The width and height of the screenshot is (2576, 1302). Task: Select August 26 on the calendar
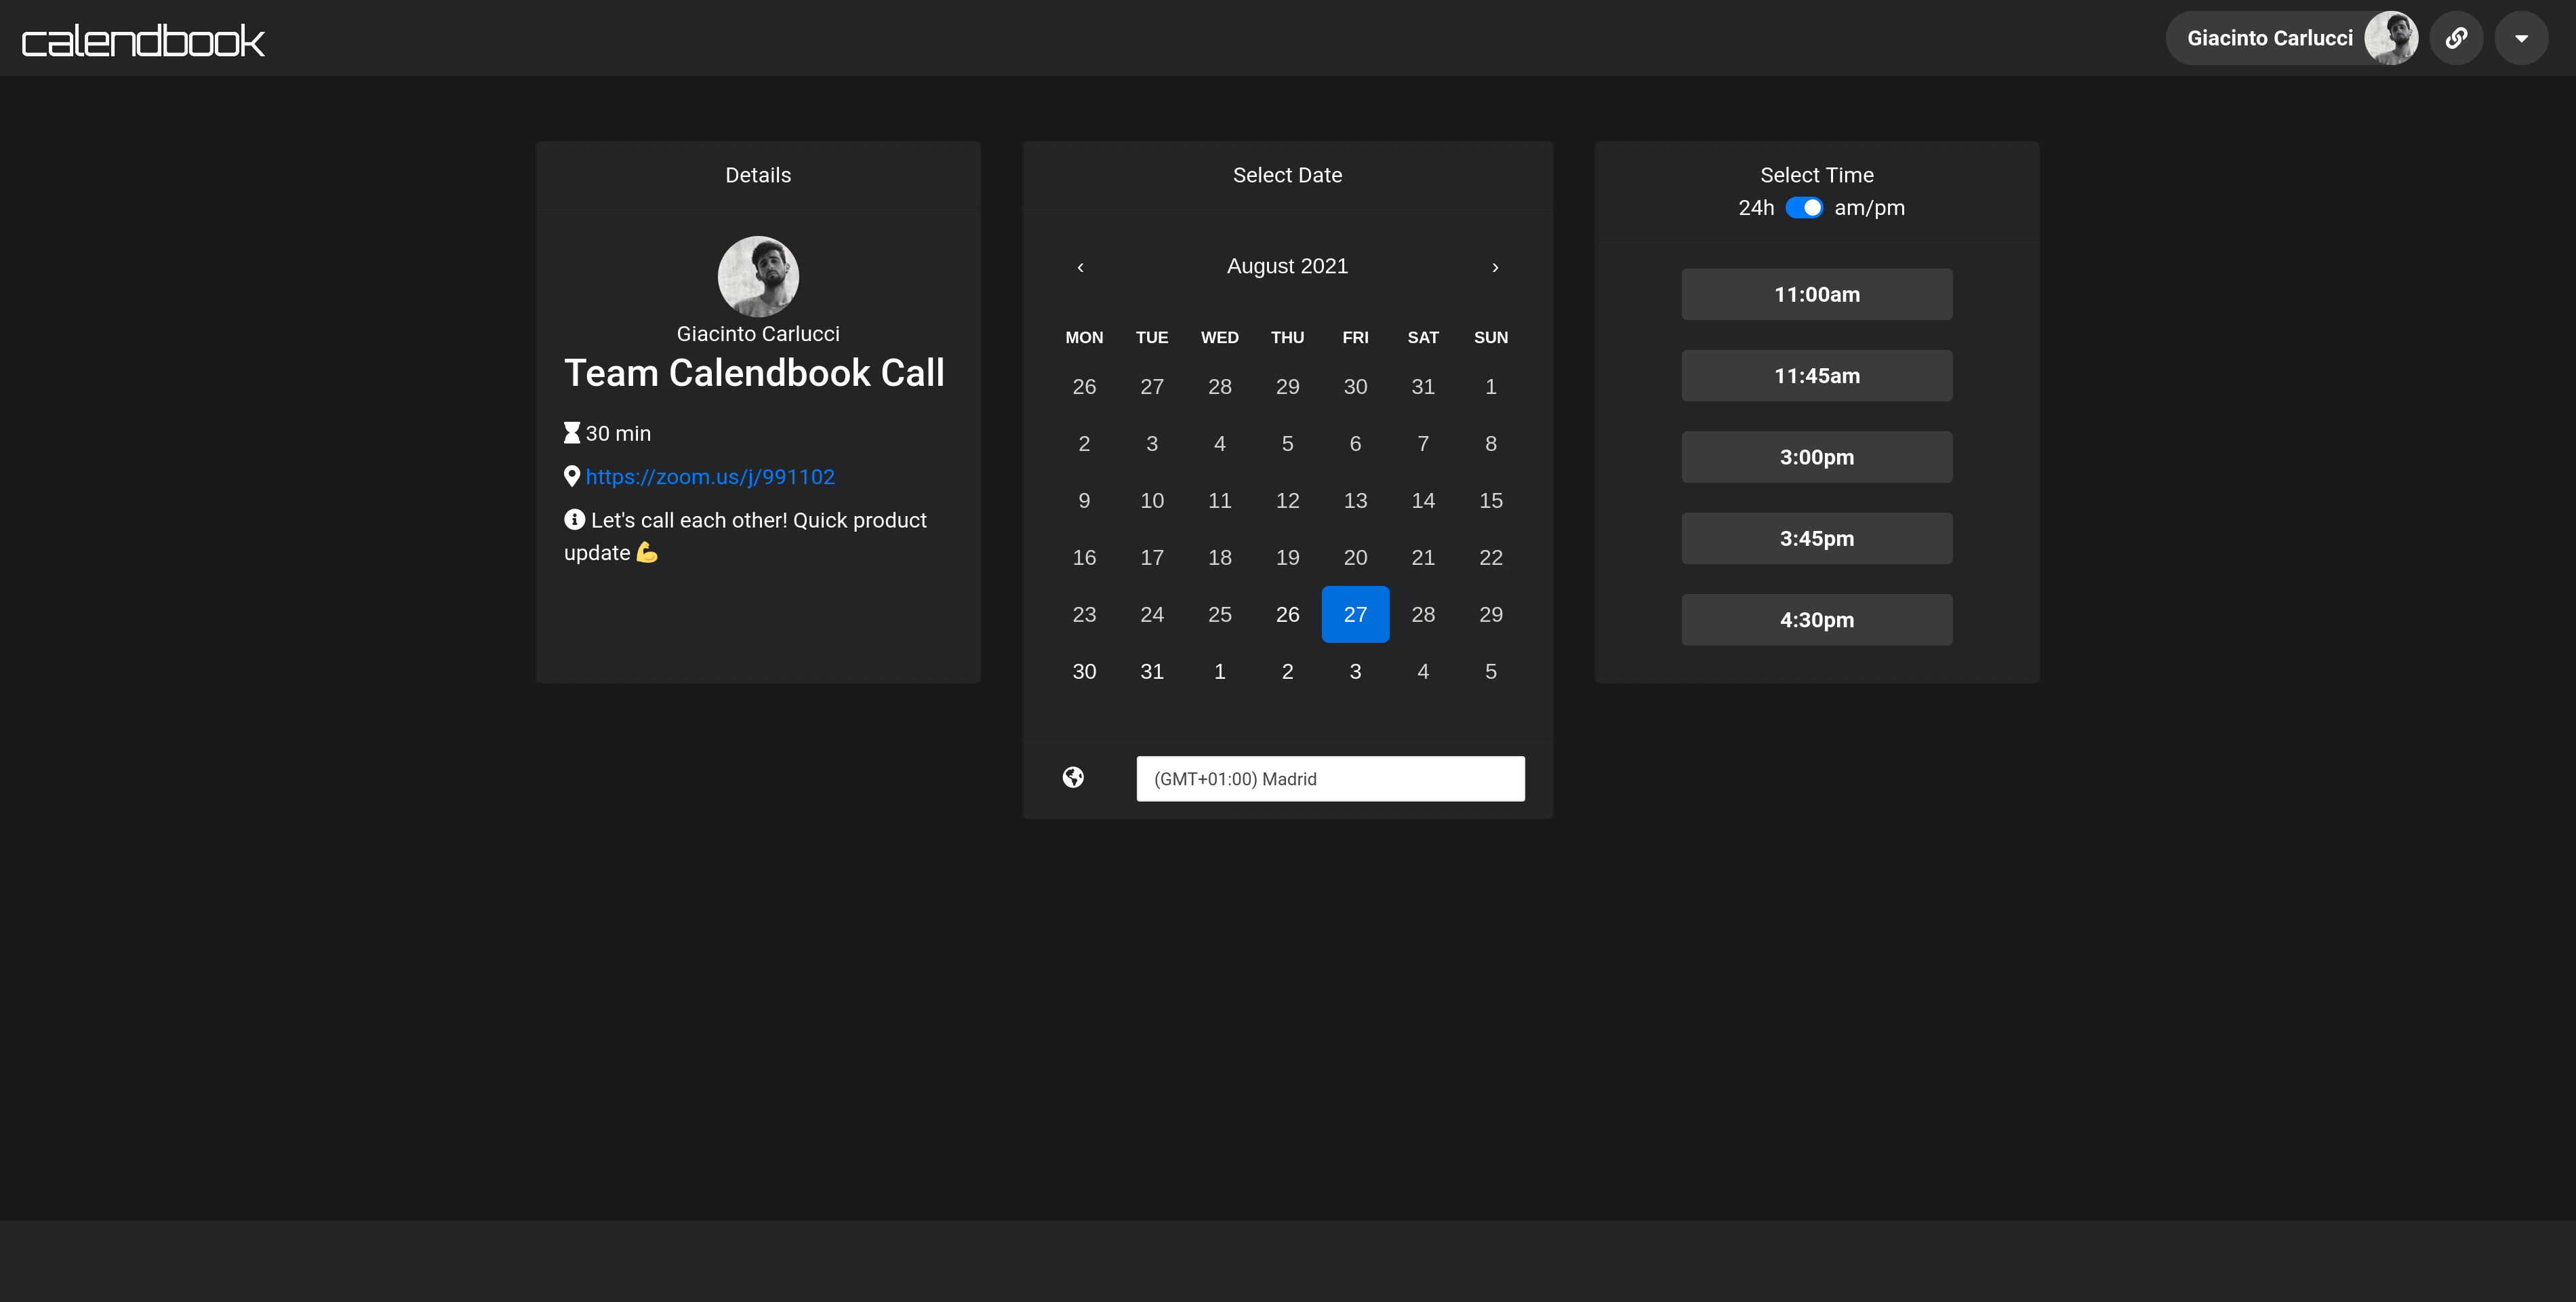[x=1287, y=614]
